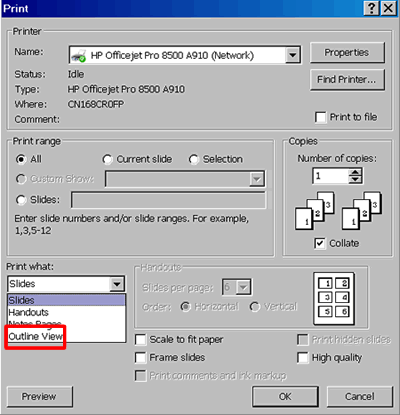Uncheck the Collate checkbox
This screenshot has height=415, width=400.
(320, 243)
